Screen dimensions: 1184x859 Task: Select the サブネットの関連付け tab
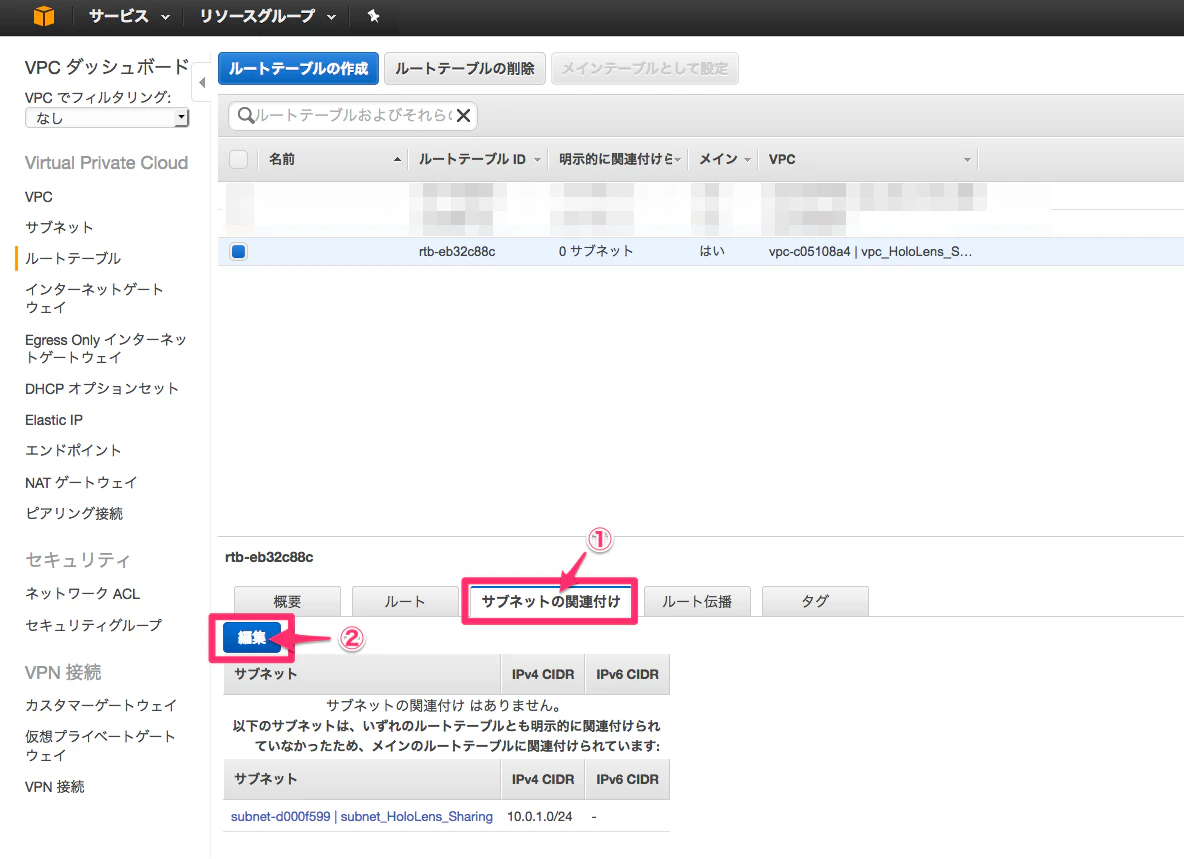click(x=550, y=602)
